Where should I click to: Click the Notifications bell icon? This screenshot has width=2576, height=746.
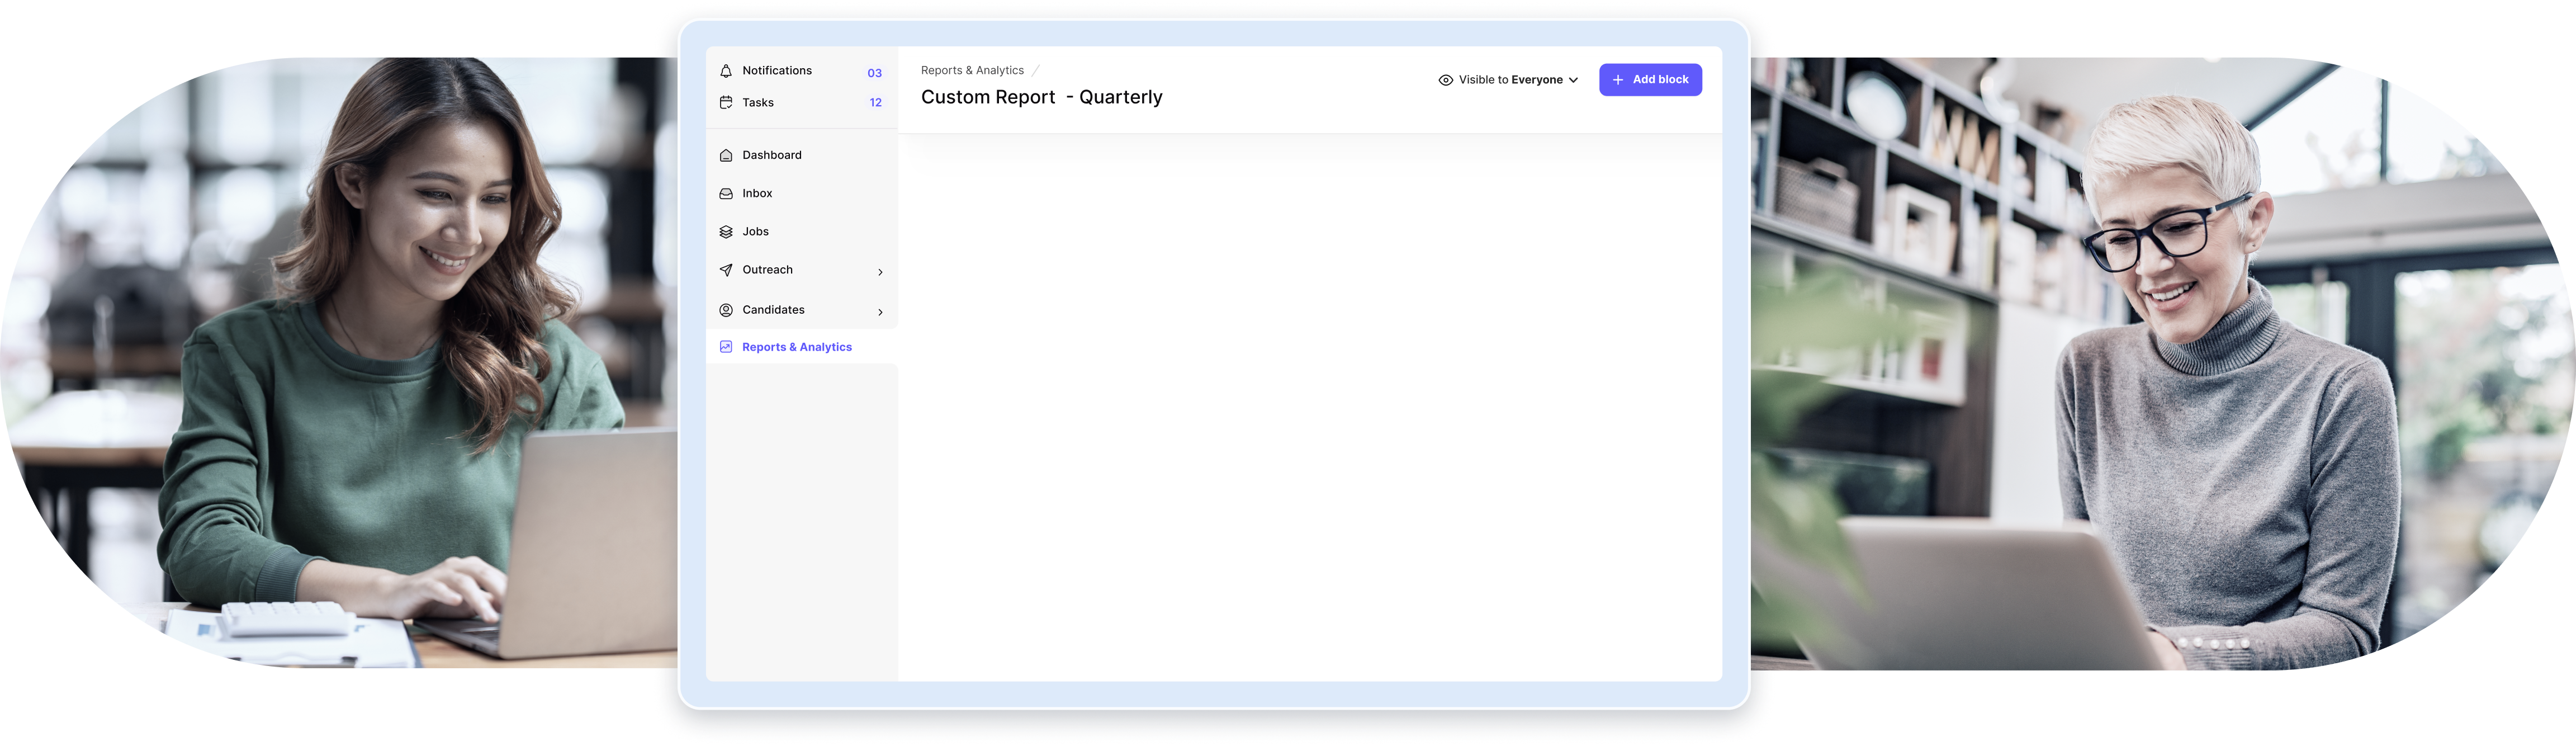click(726, 71)
